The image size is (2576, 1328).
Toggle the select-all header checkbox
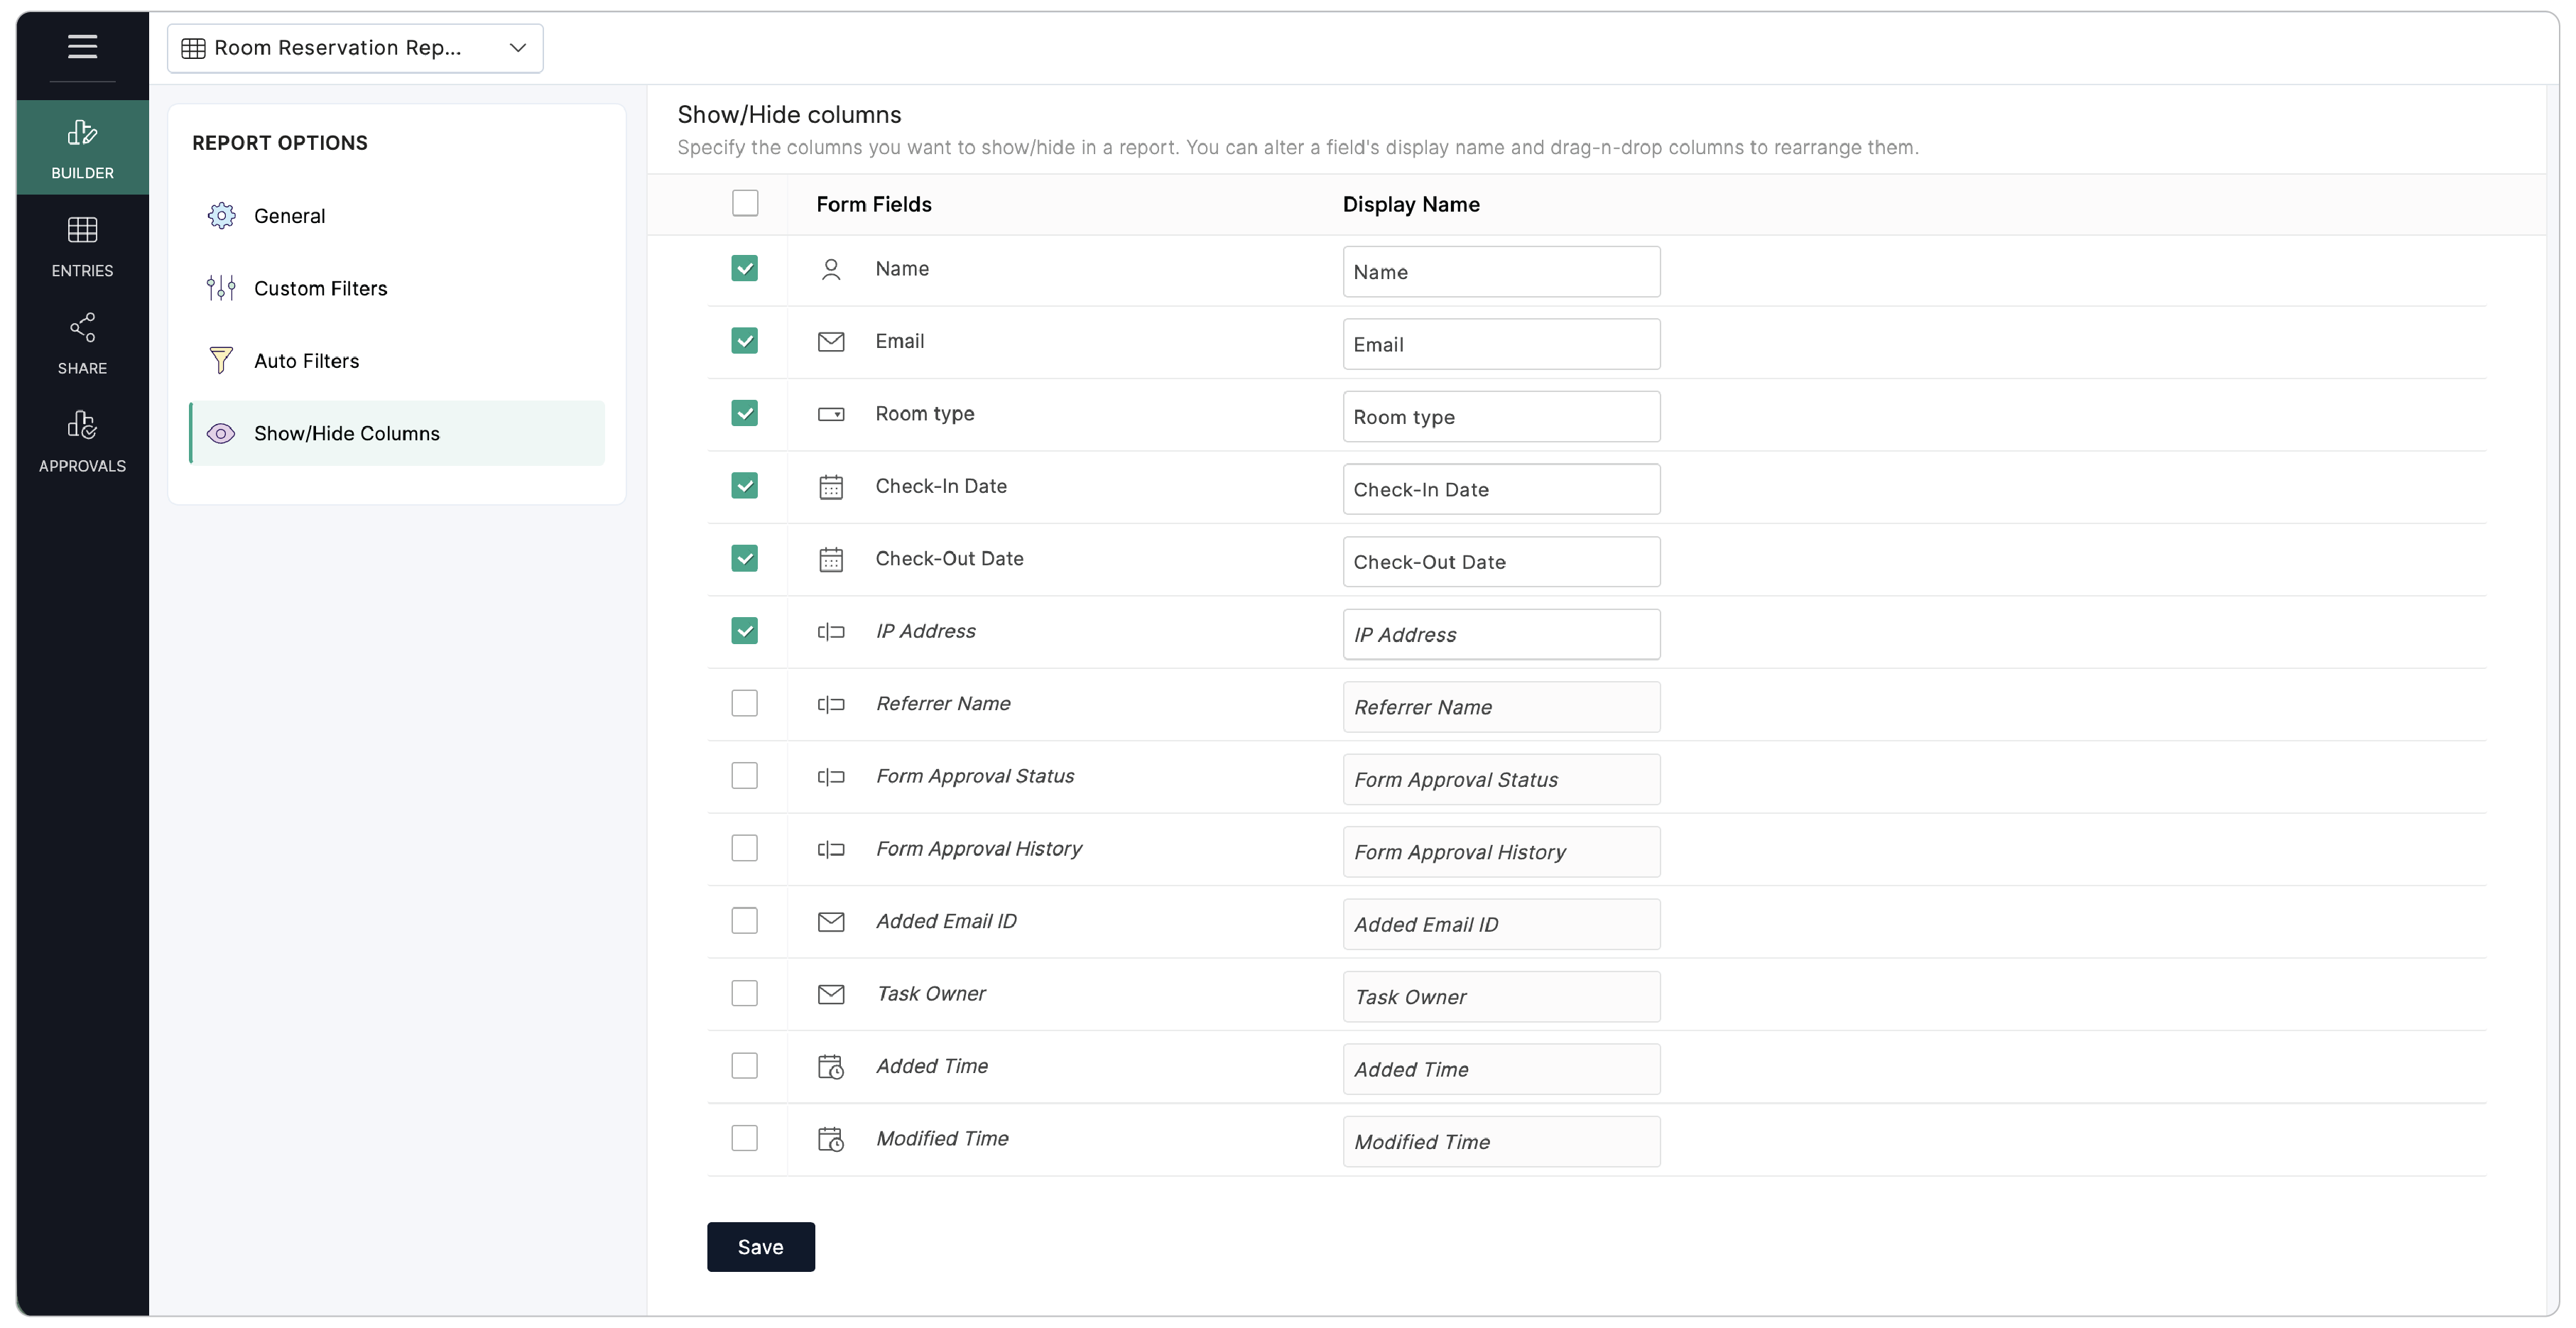click(x=745, y=203)
